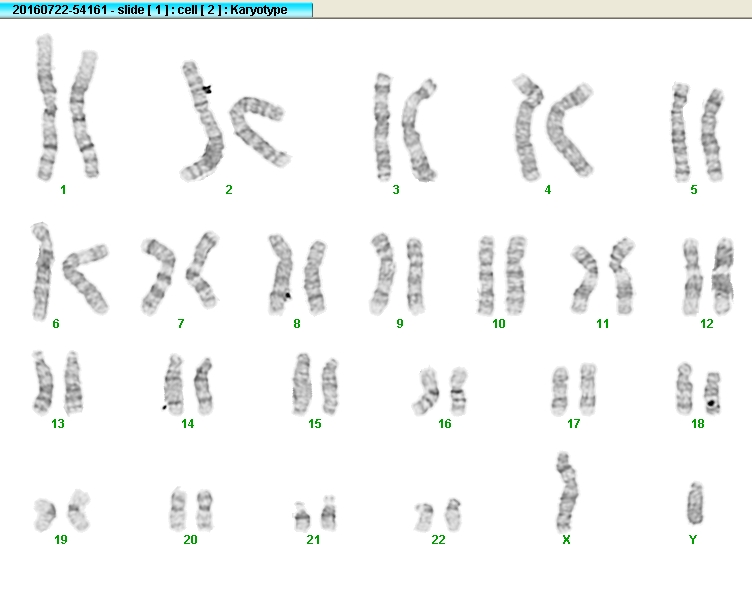This screenshot has height=595, width=752.
Task: Click the green label "20"
Action: [x=190, y=540]
